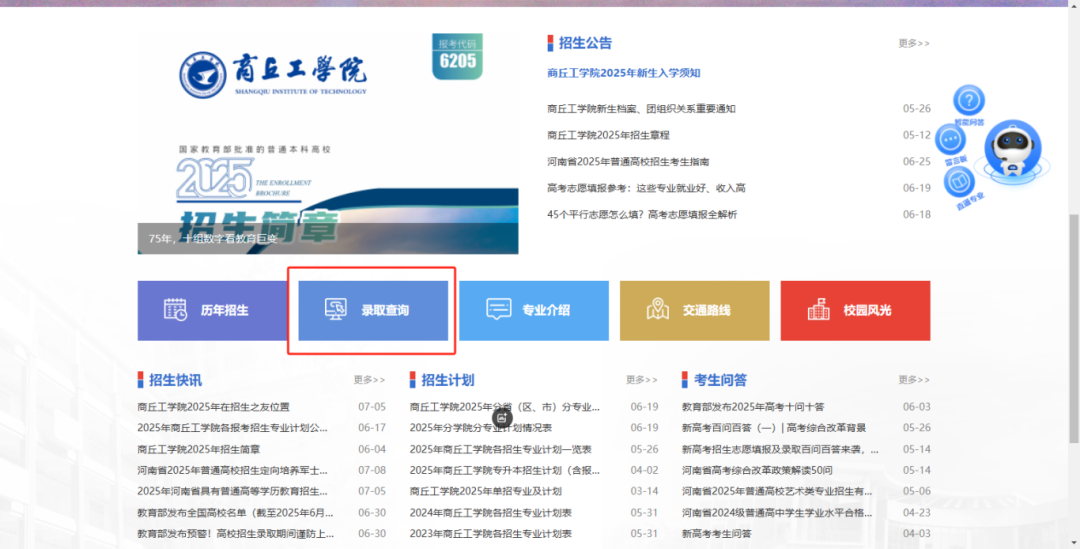Open the 校园风光 tile
The image size is (1080, 549).
pyautogui.click(x=855, y=311)
